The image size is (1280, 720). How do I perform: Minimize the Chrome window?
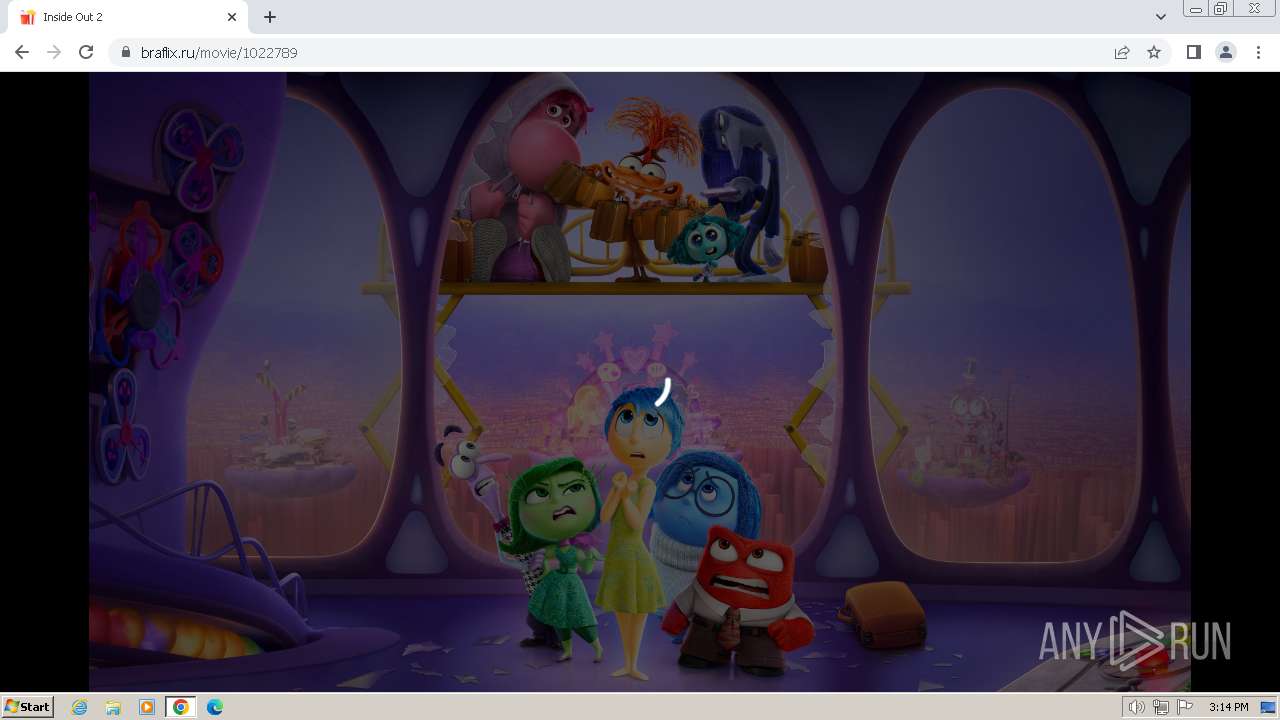coord(1195,9)
